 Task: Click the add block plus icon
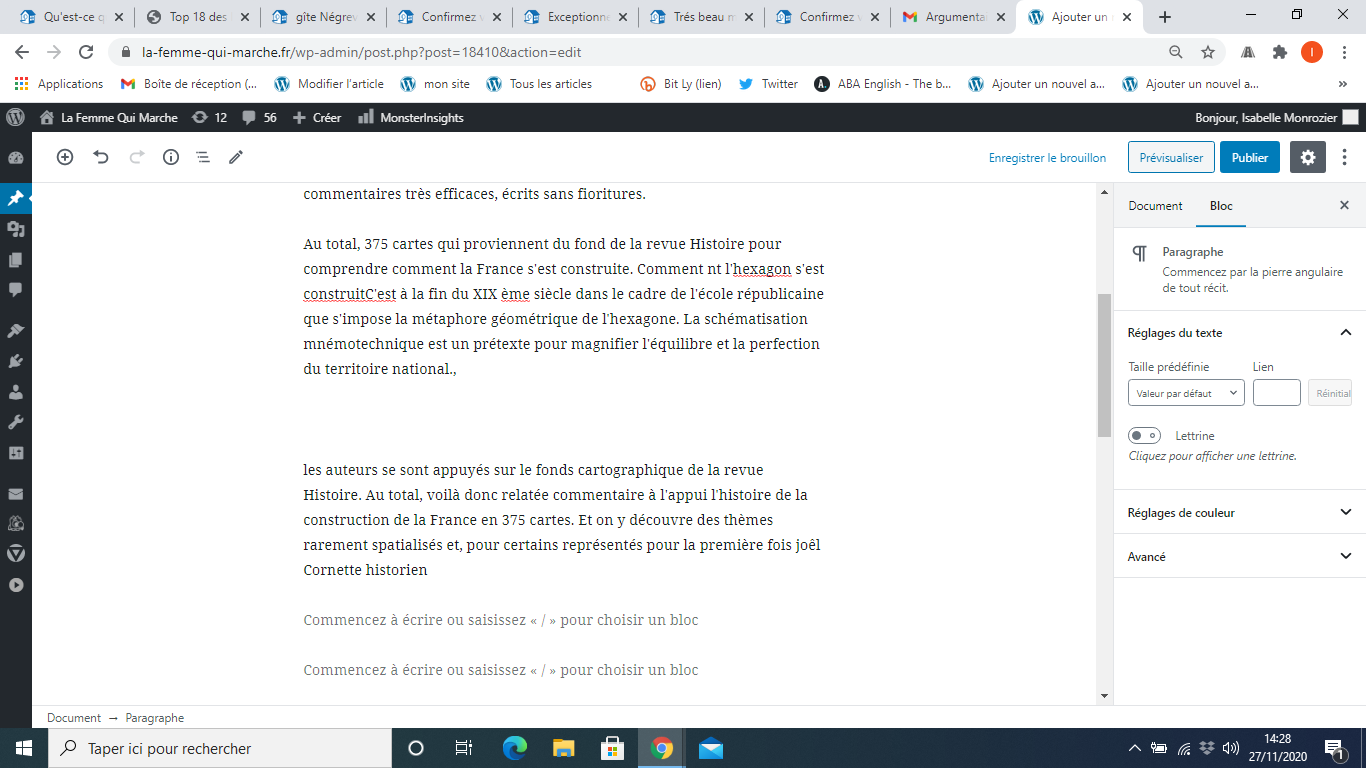[65, 157]
